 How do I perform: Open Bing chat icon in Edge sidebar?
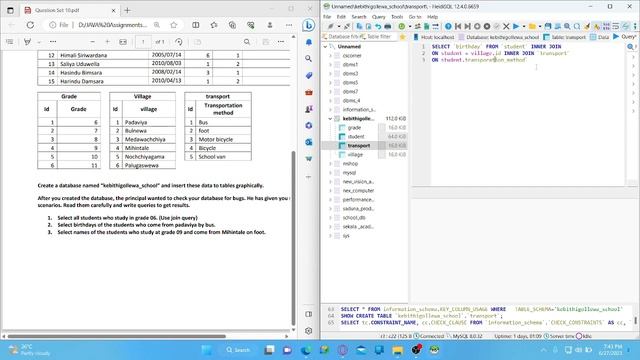click(x=309, y=25)
